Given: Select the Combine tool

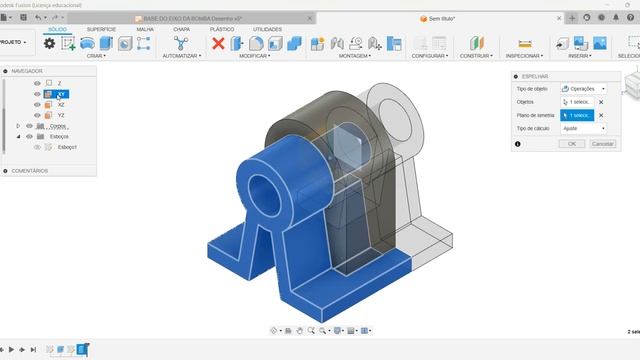Looking at the screenshot, I should (294, 43).
